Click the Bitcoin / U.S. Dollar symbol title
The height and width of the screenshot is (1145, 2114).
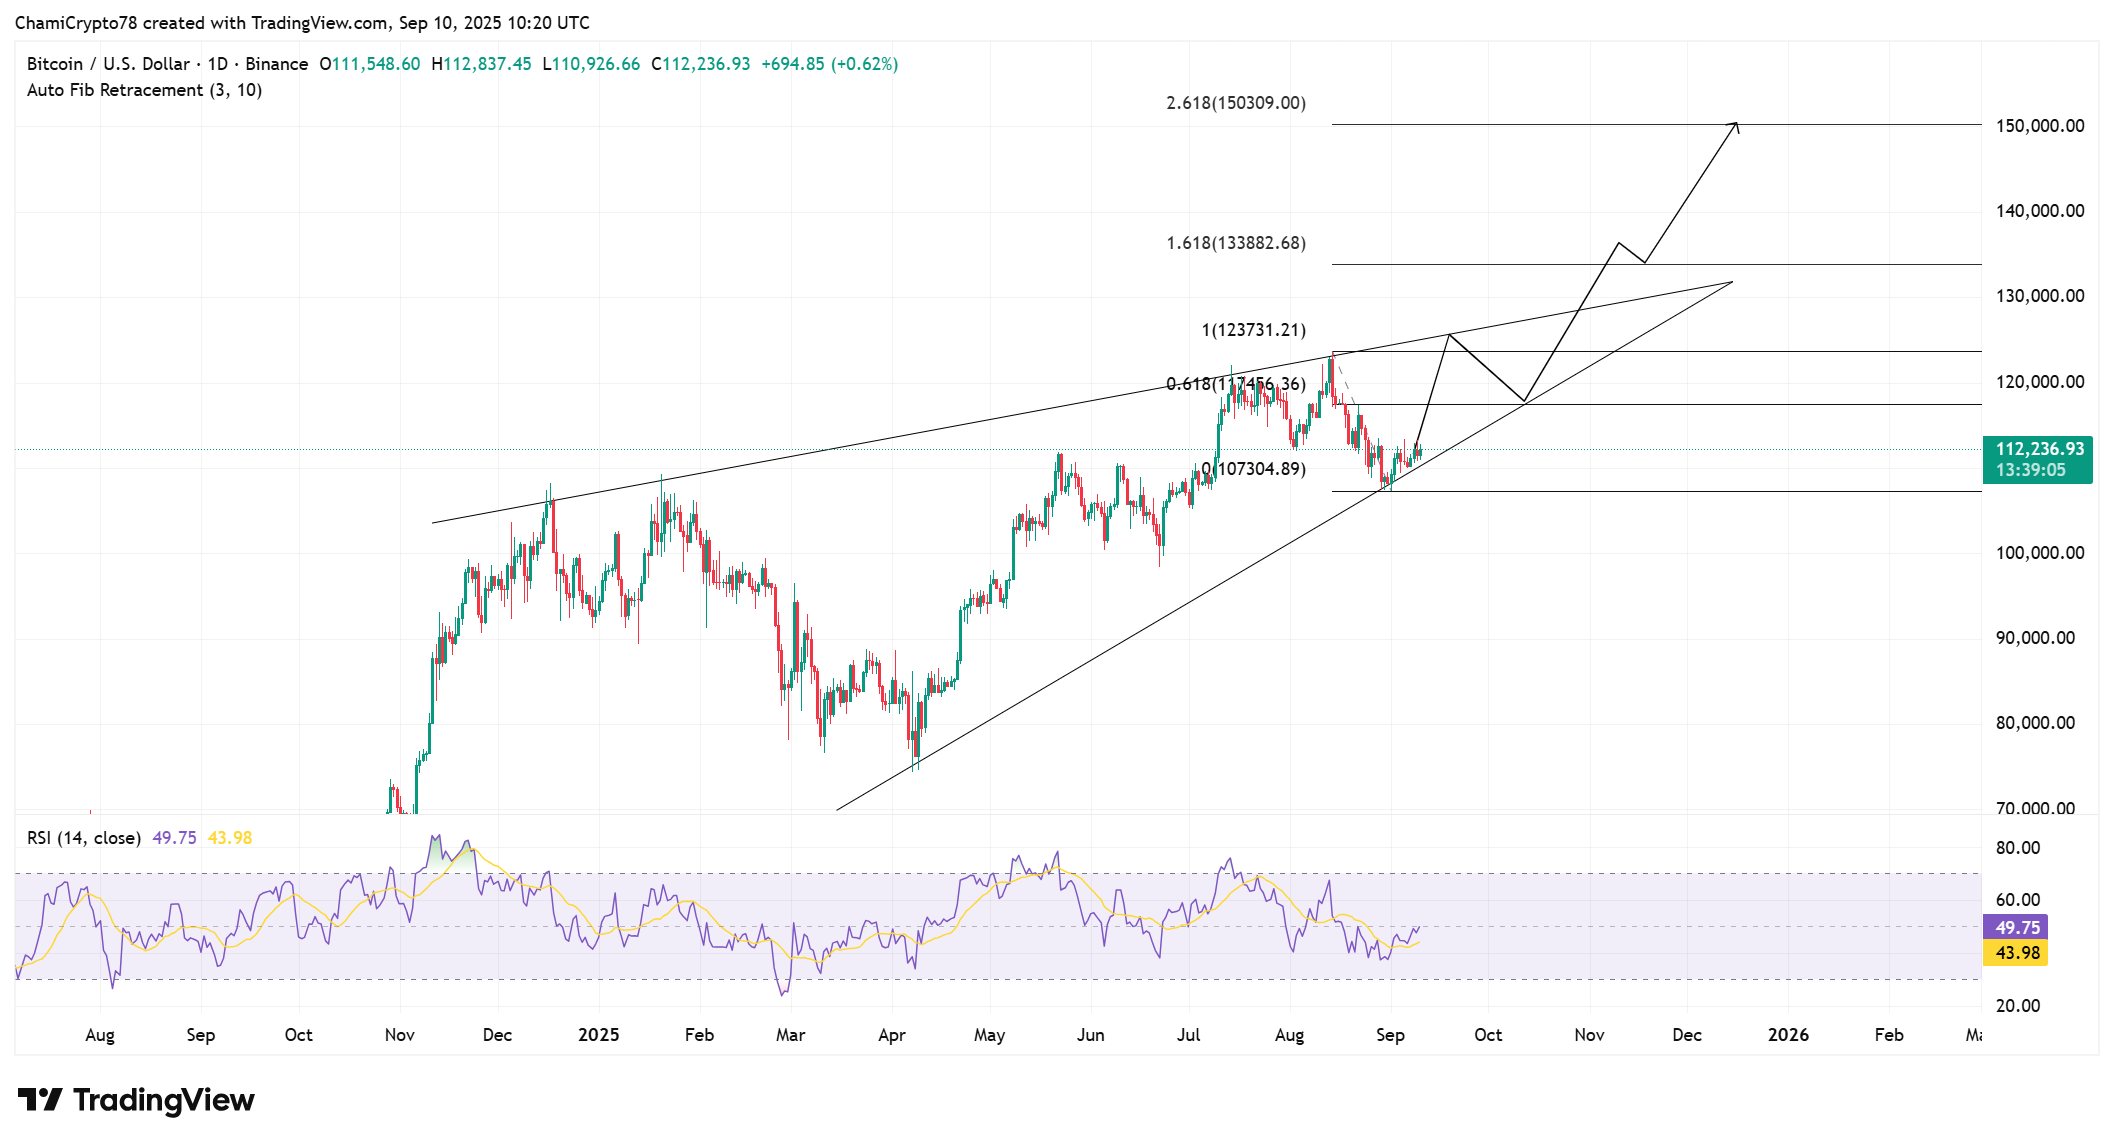click(x=108, y=64)
